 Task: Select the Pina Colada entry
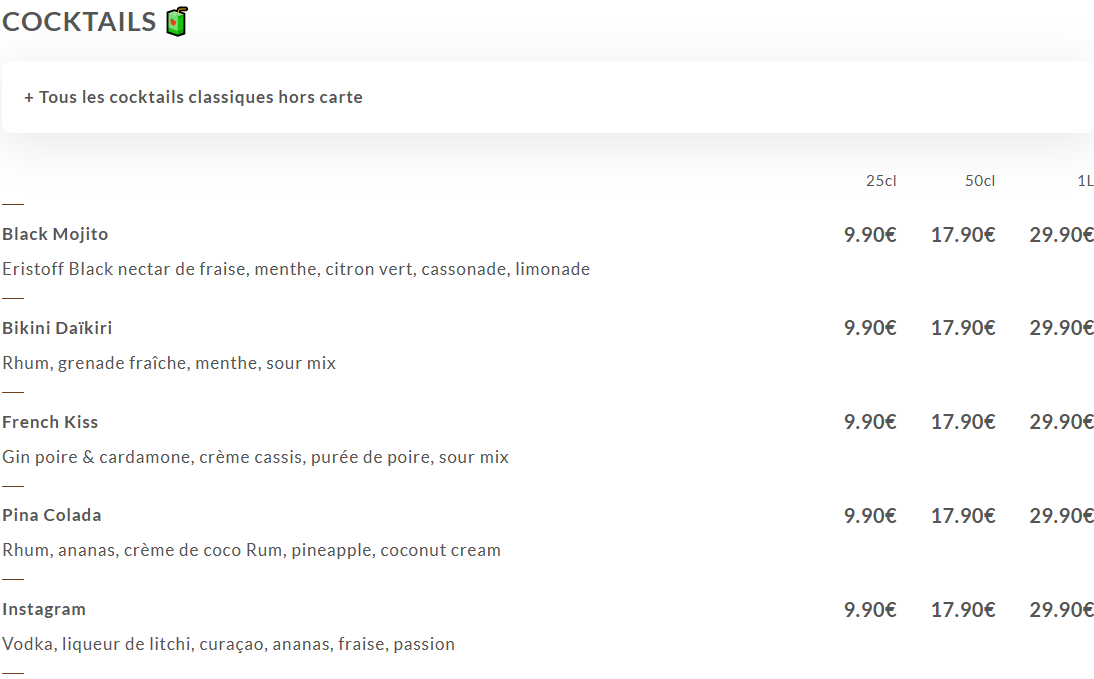tap(52, 515)
